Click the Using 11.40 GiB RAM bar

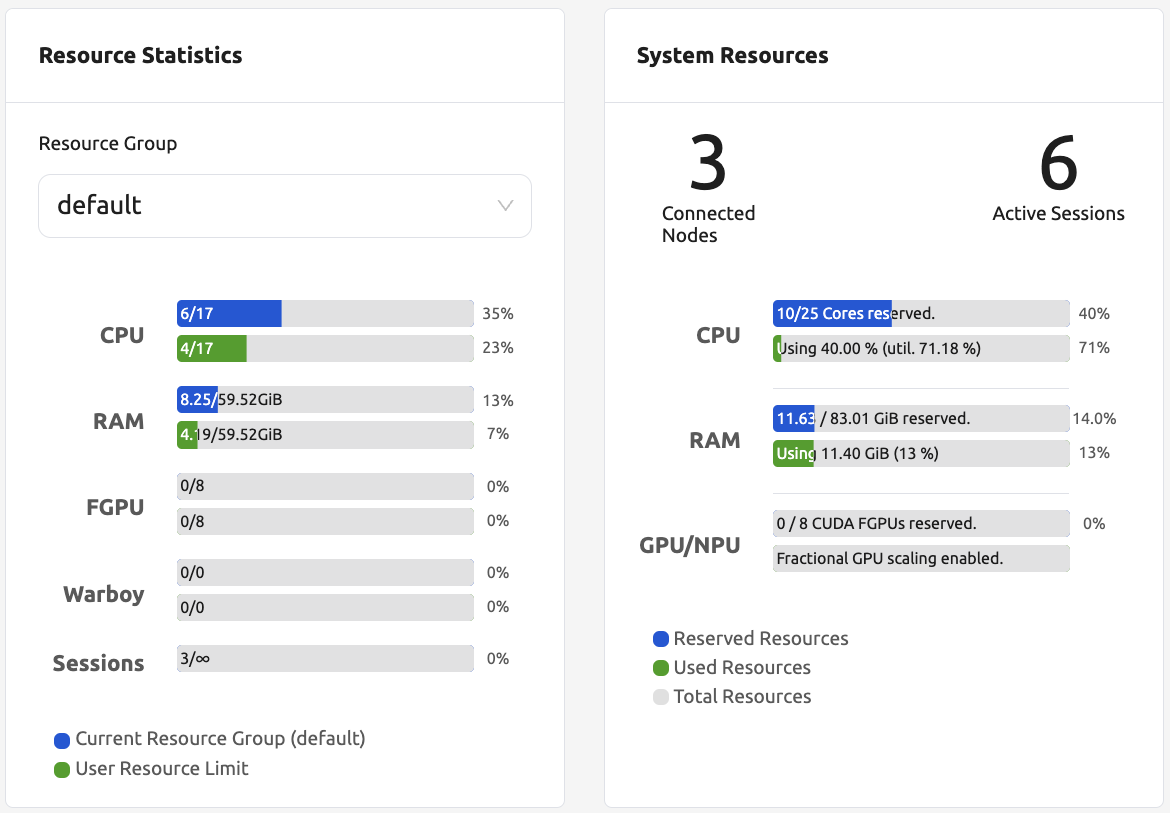pos(920,453)
